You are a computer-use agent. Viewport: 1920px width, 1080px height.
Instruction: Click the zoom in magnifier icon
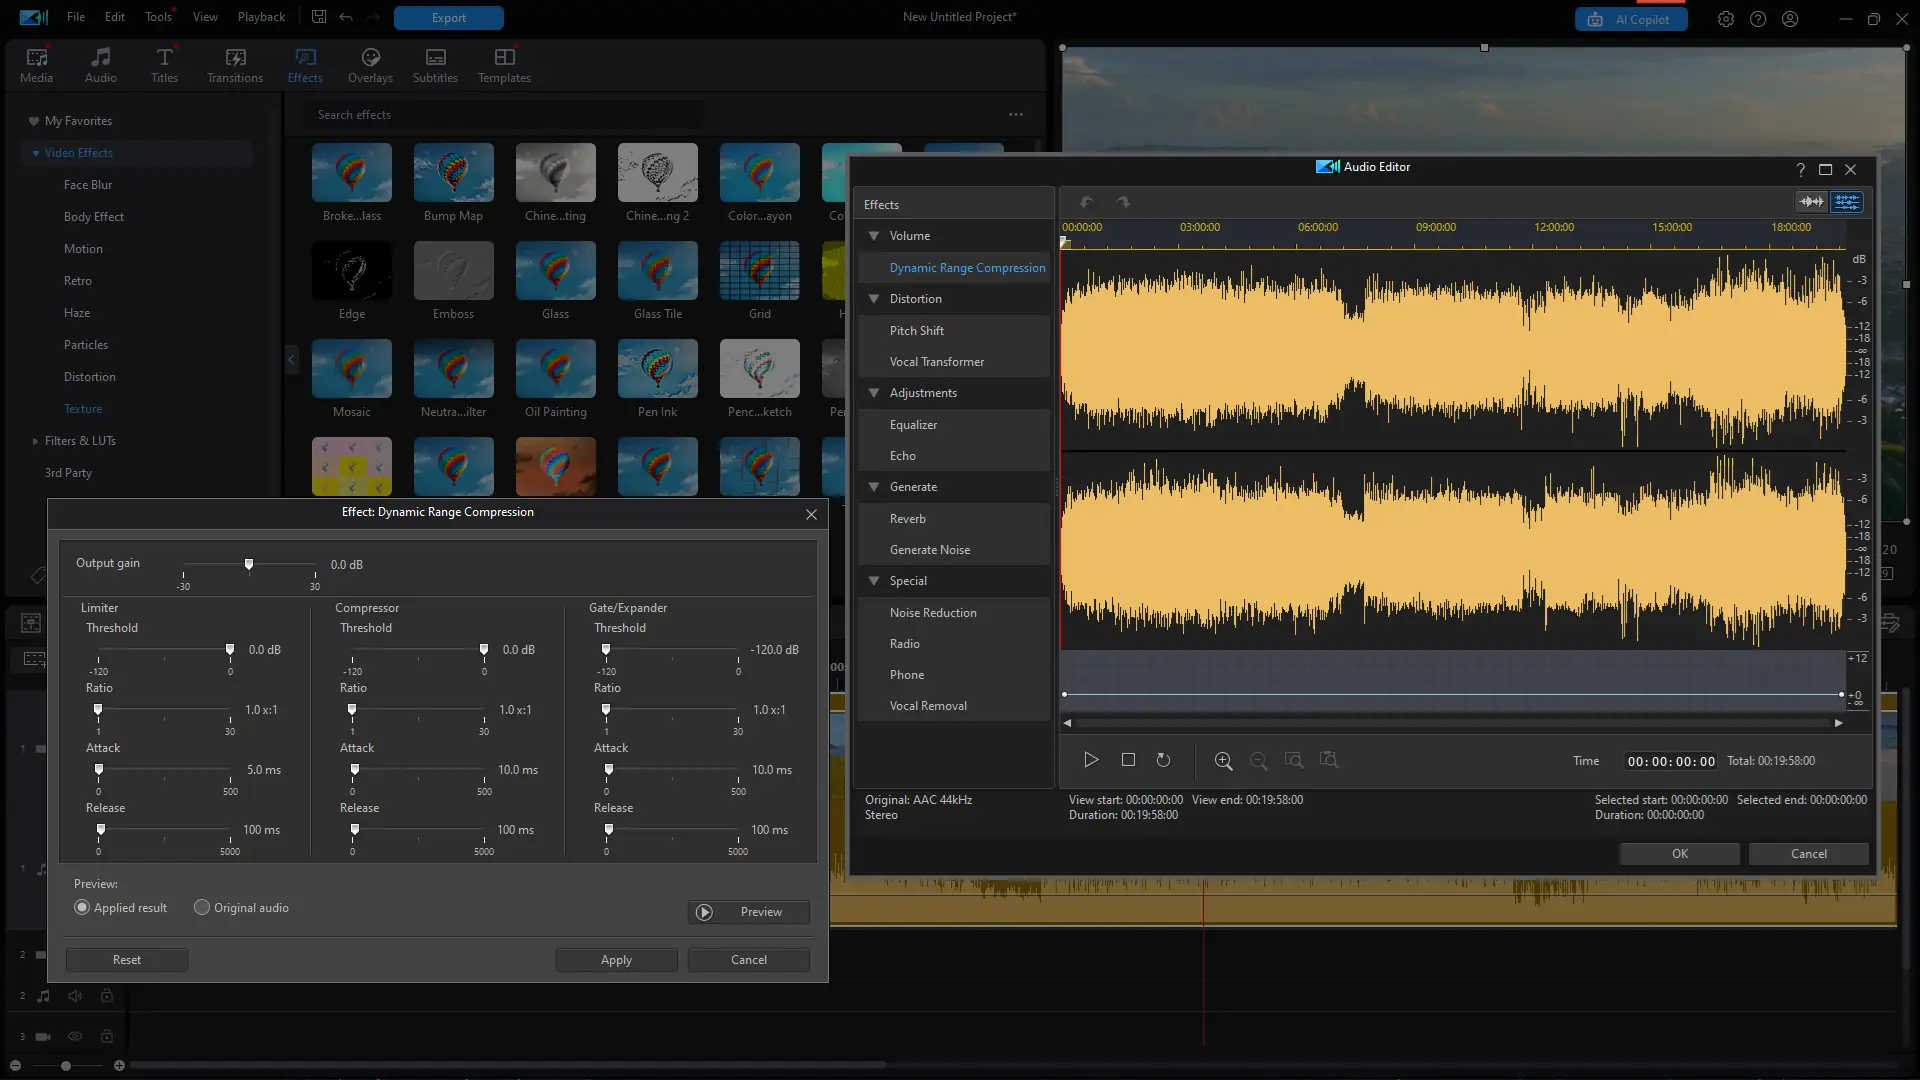(1223, 761)
